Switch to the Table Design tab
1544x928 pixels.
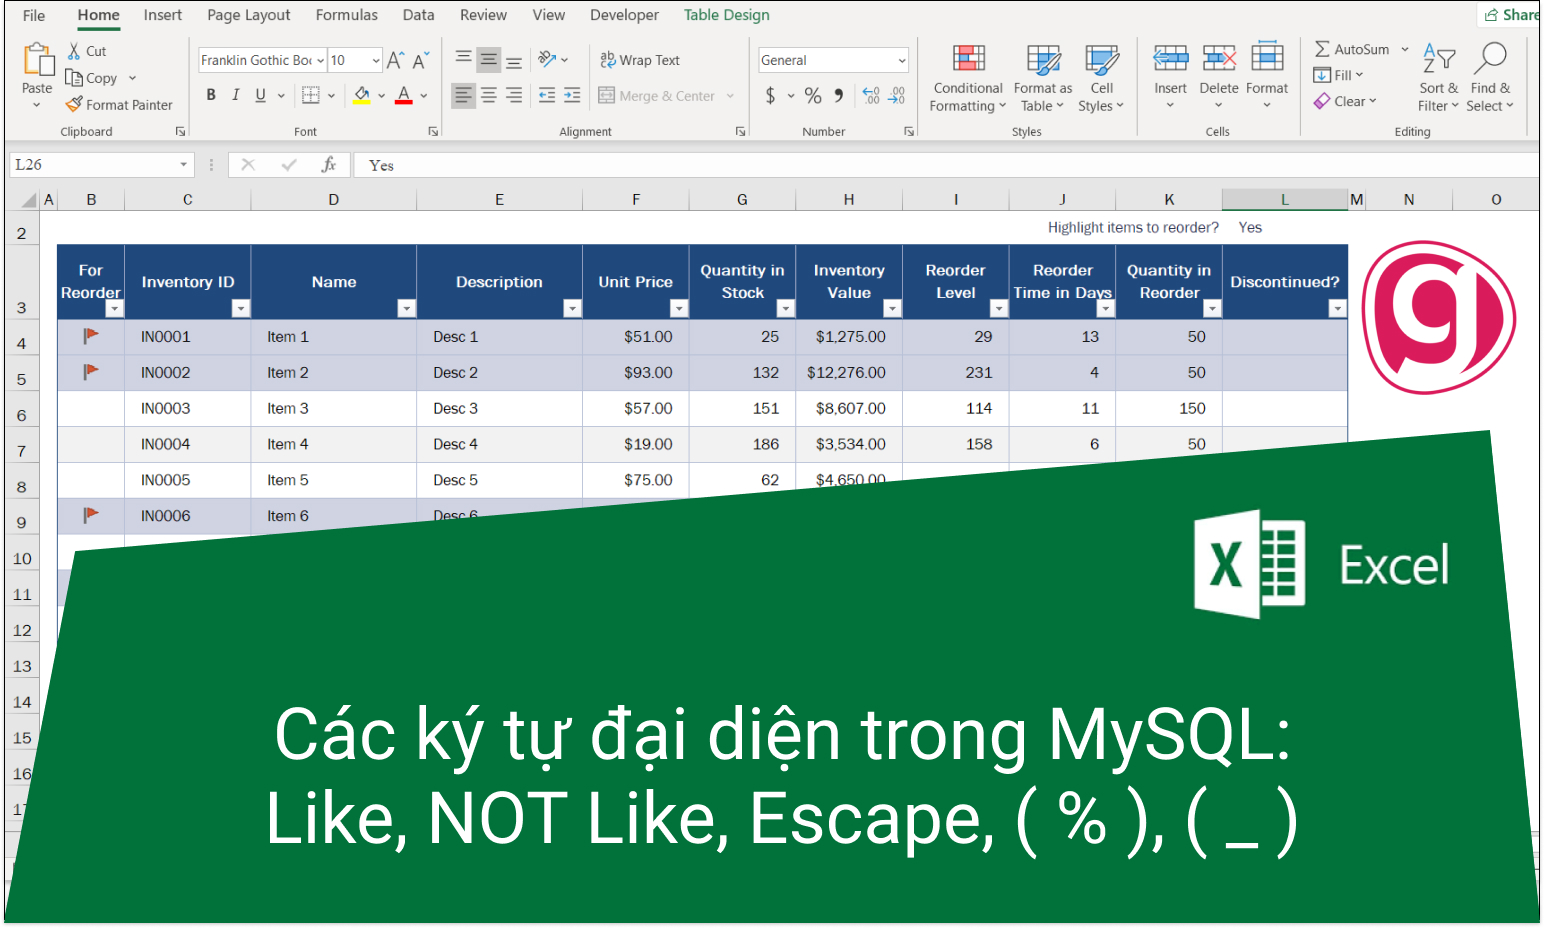[x=726, y=15]
